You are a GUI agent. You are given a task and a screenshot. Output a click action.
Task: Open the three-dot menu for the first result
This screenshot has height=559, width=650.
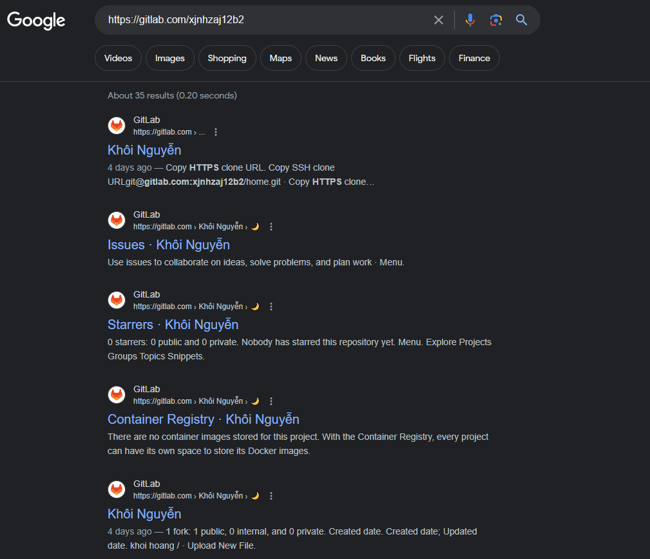[x=216, y=132]
